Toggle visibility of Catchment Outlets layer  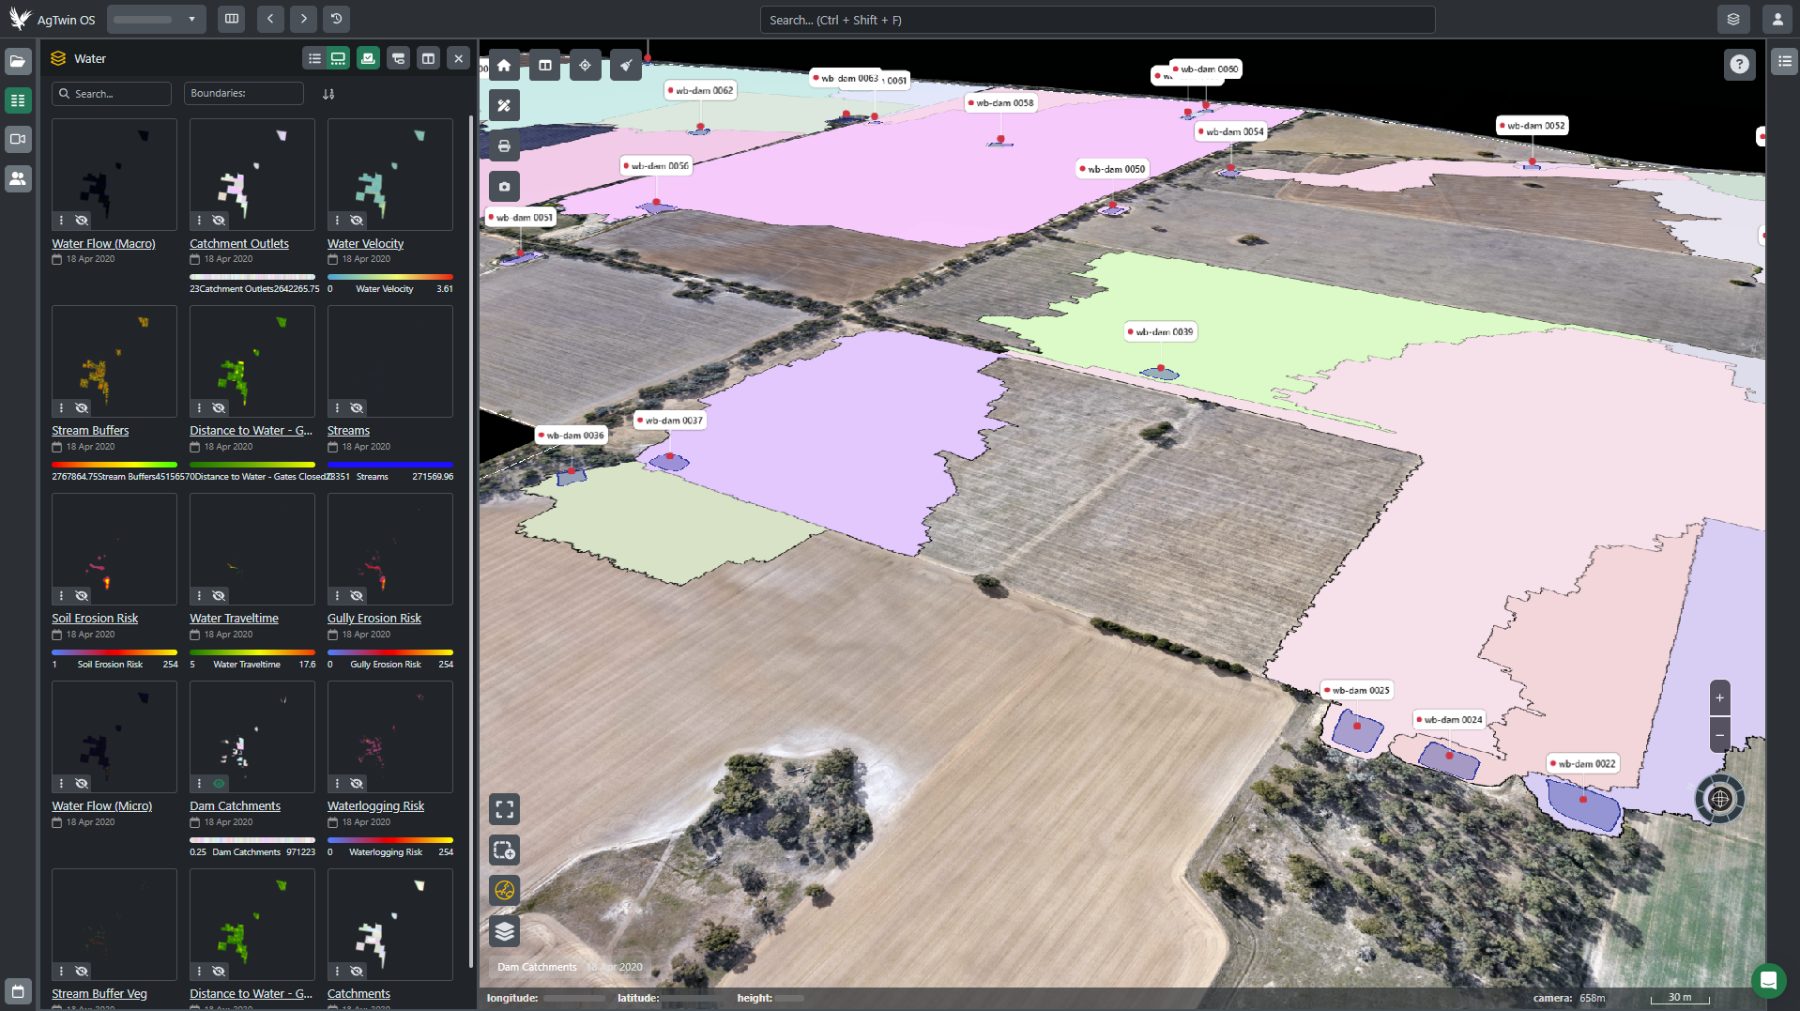tap(219, 220)
